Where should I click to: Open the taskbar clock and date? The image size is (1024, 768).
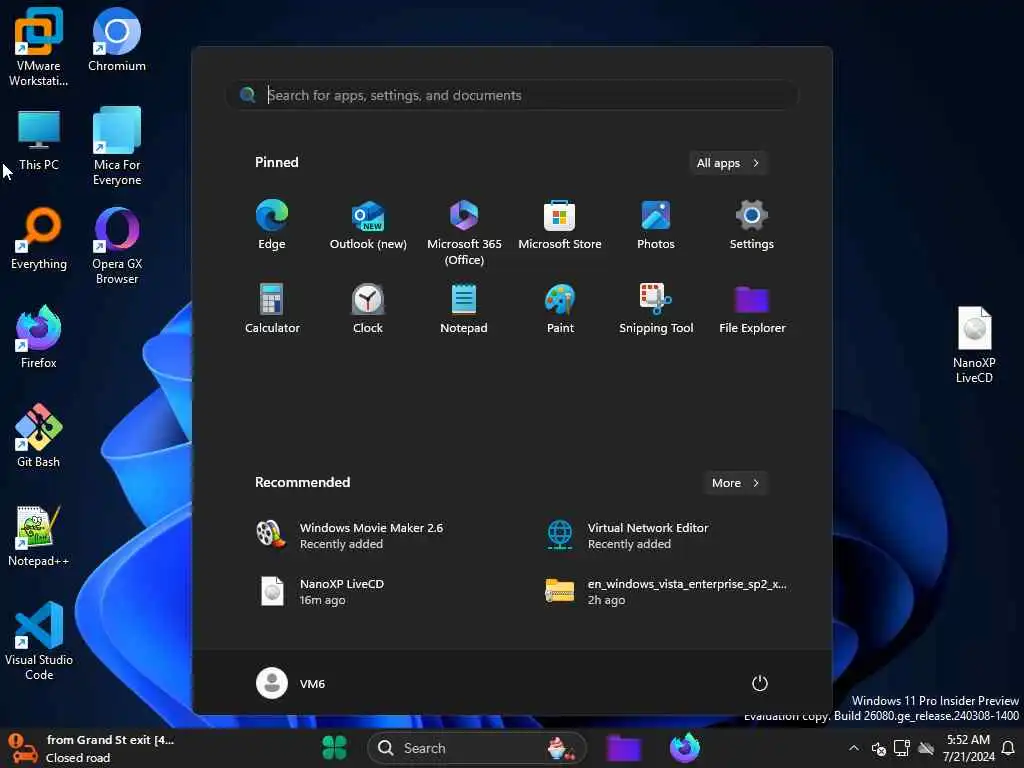coord(968,748)
